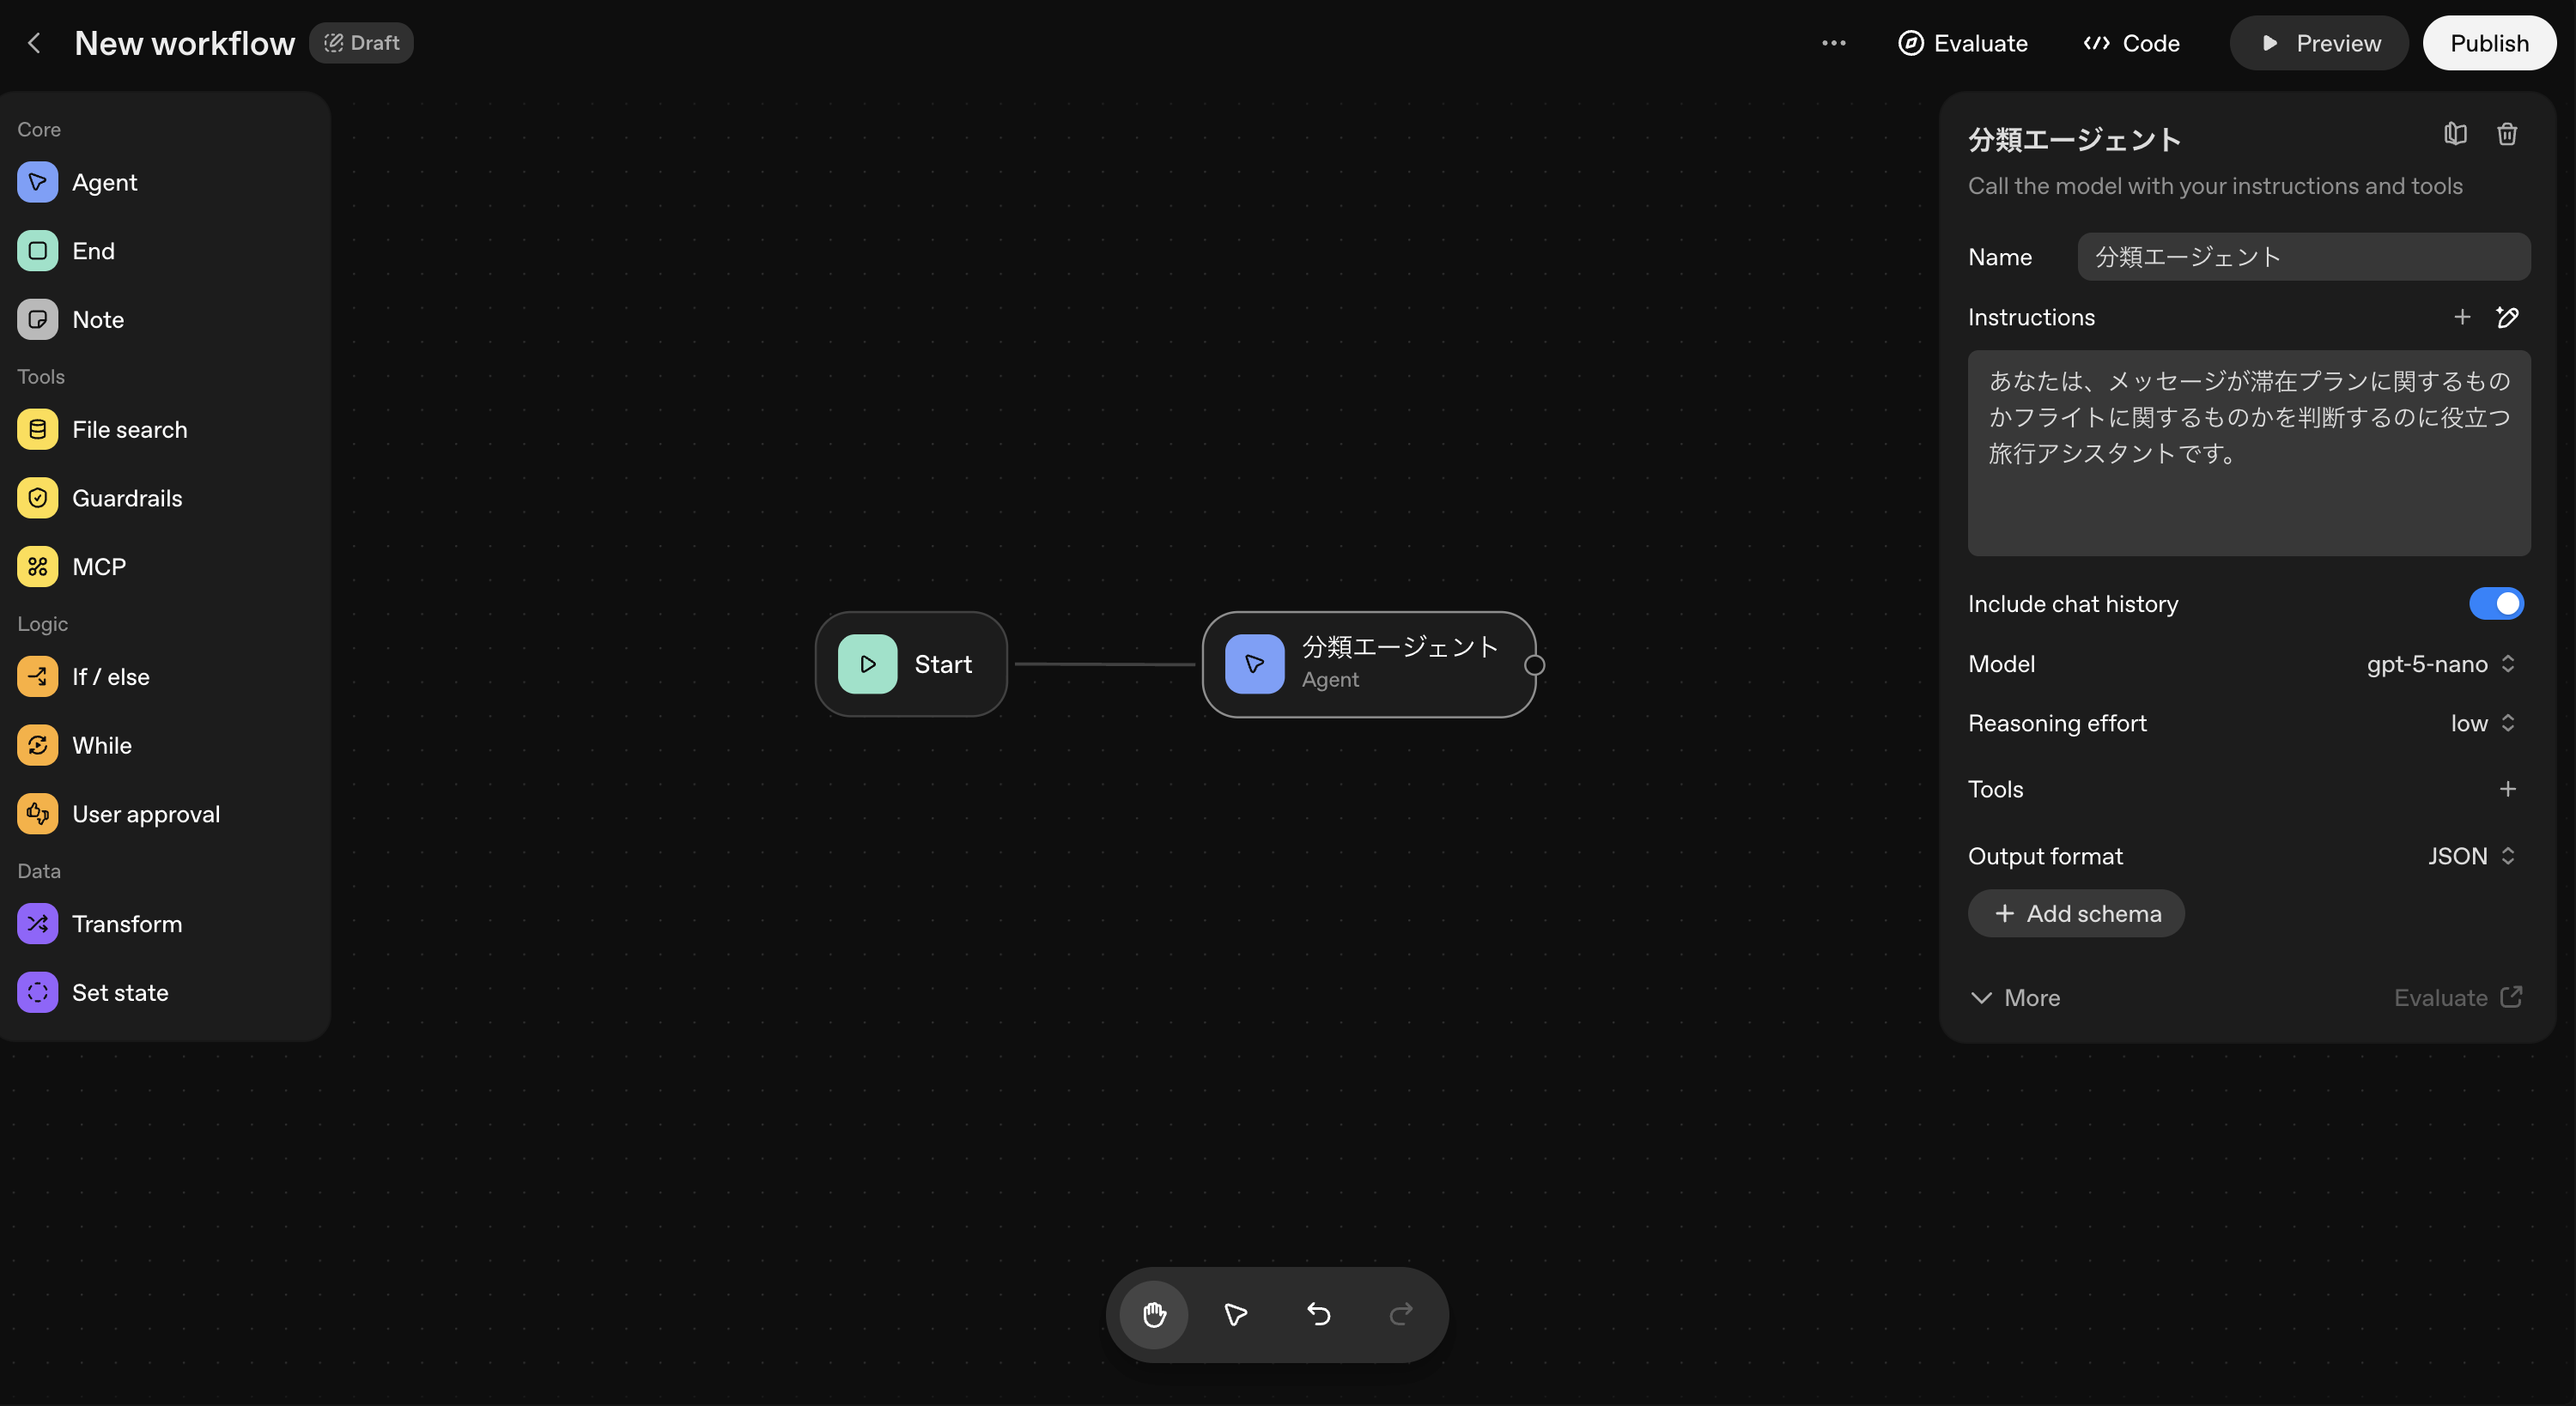Open the Evaluate option in header
Screen dimensions: 2576x1406
tap(1963, 43)
